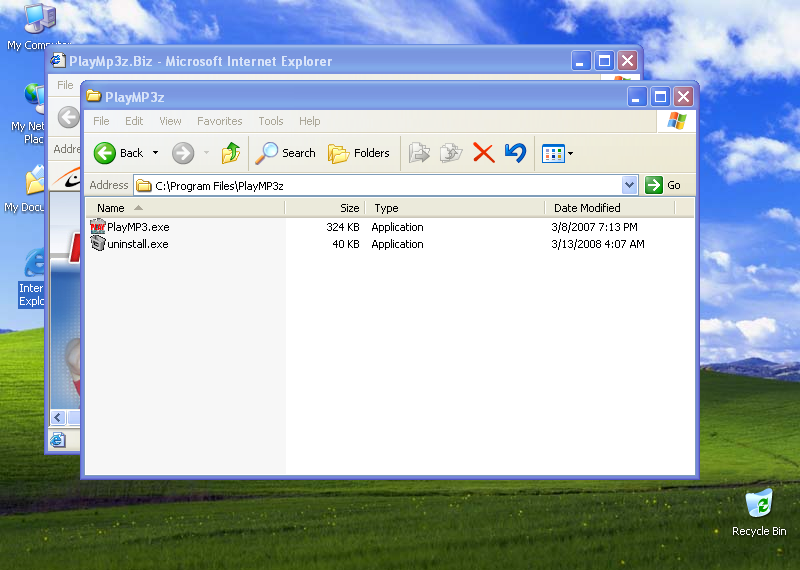Click the IE icon in Internet Explorer title bar
This screenshot has width=800, height=570.
(x=58, y=60)
